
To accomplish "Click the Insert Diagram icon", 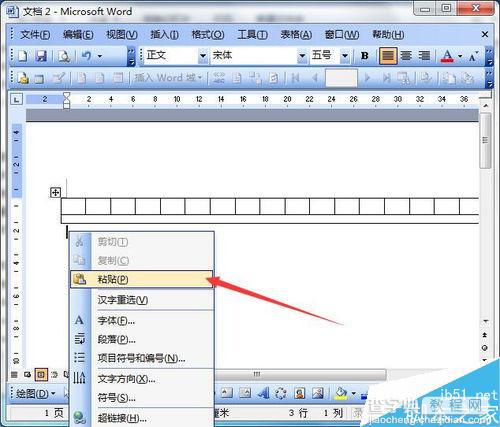I will pyautogui.click(x=281, y=393).
